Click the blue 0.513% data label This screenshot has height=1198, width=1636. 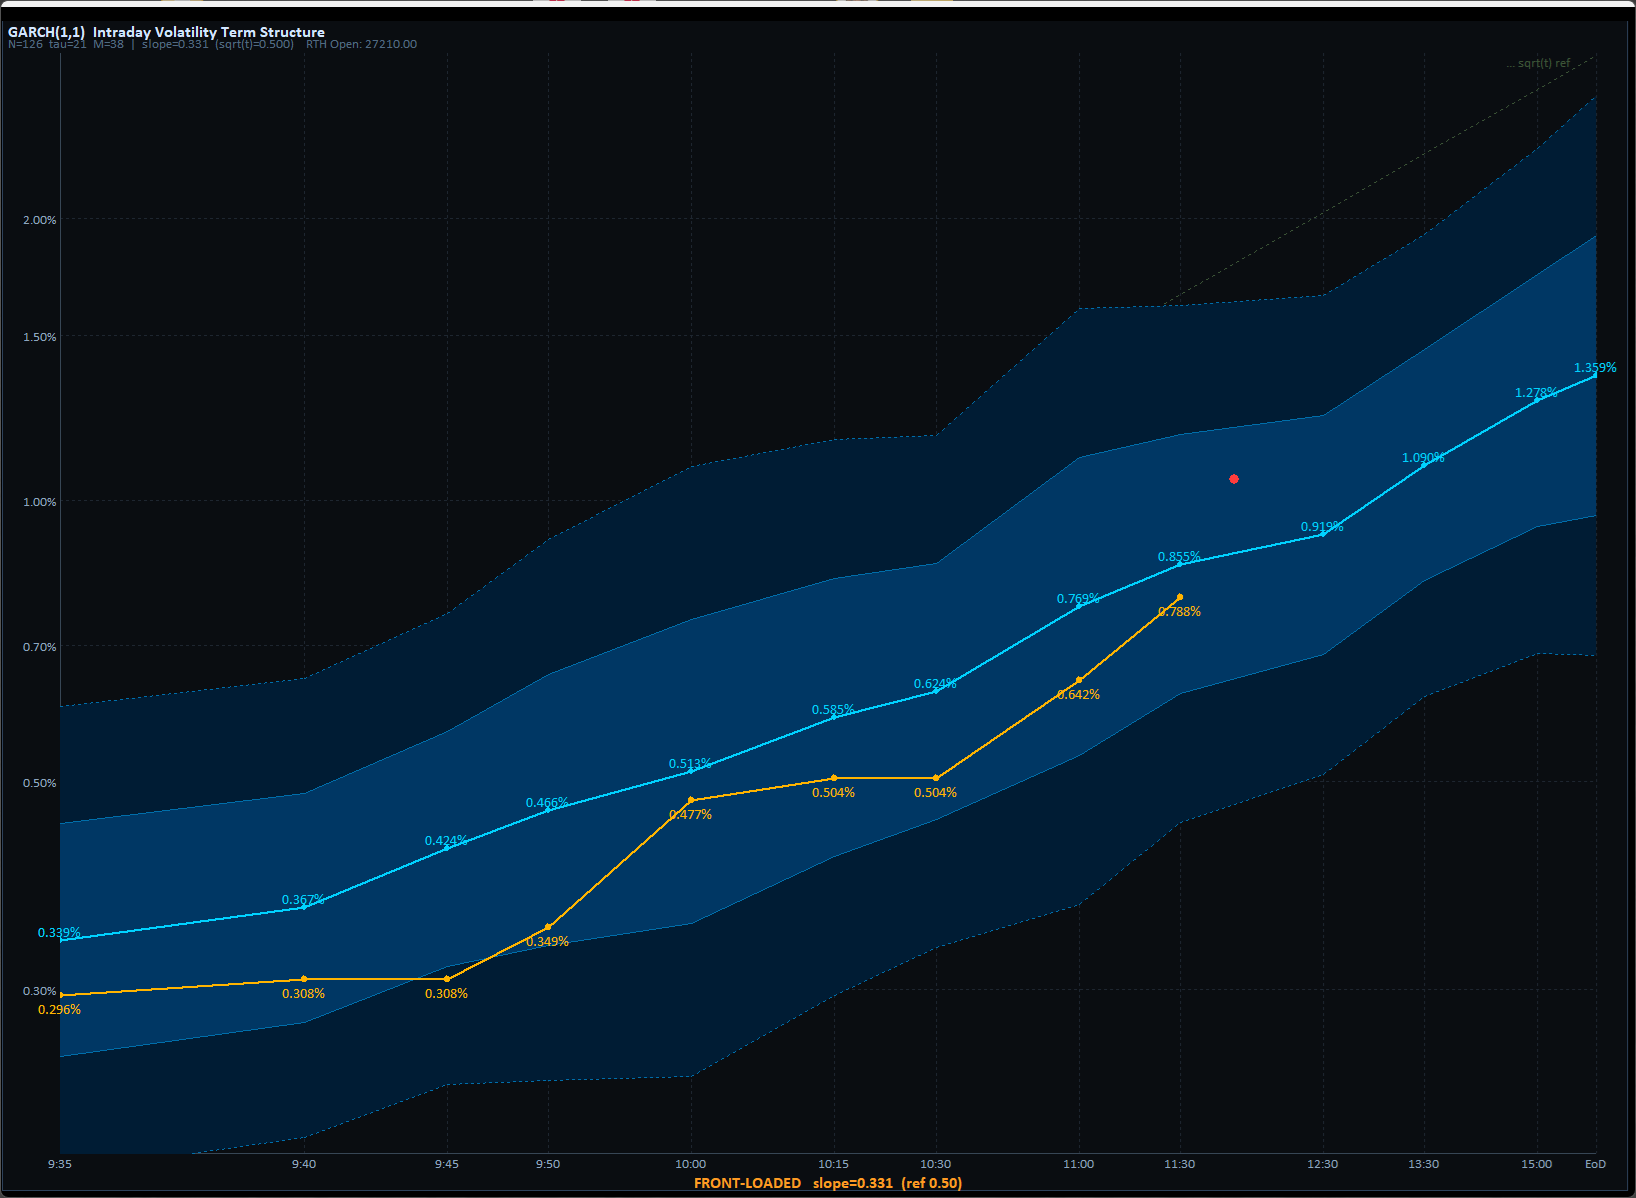tap(690, 764)
